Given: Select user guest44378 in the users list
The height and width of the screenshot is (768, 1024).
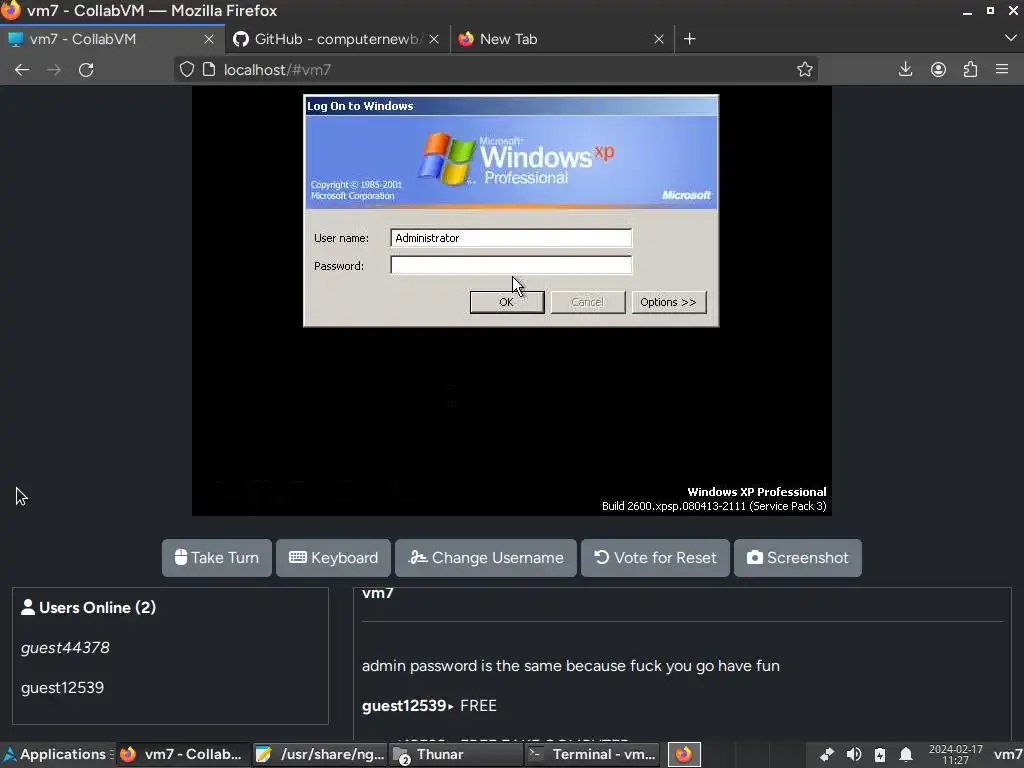Looking at the screenshot, I should pyautogui.click(x=65, y=648).
